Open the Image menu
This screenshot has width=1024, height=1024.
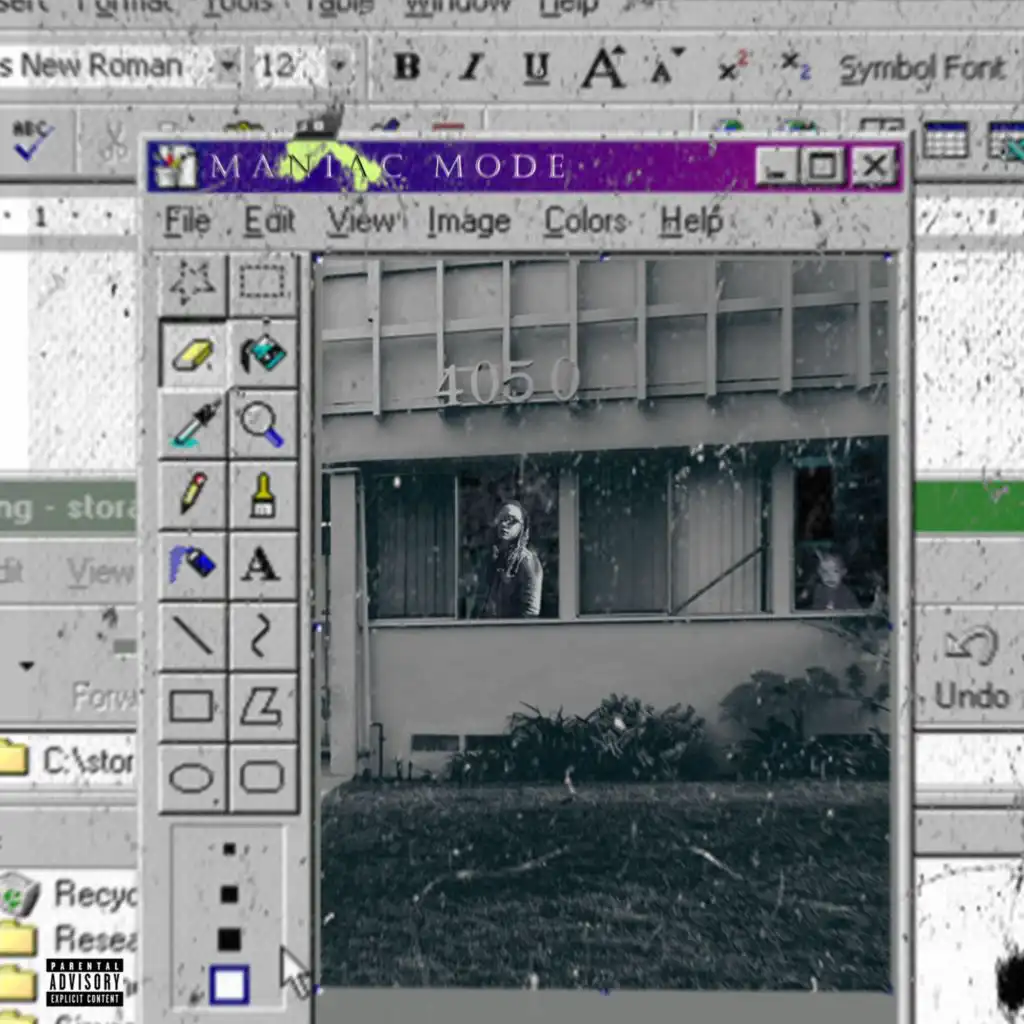click(x=469, y=221)
